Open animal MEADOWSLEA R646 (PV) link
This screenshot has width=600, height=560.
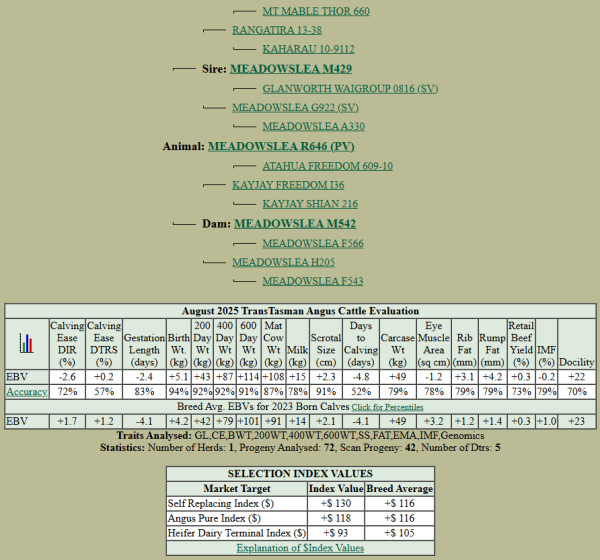pos(281,146)
